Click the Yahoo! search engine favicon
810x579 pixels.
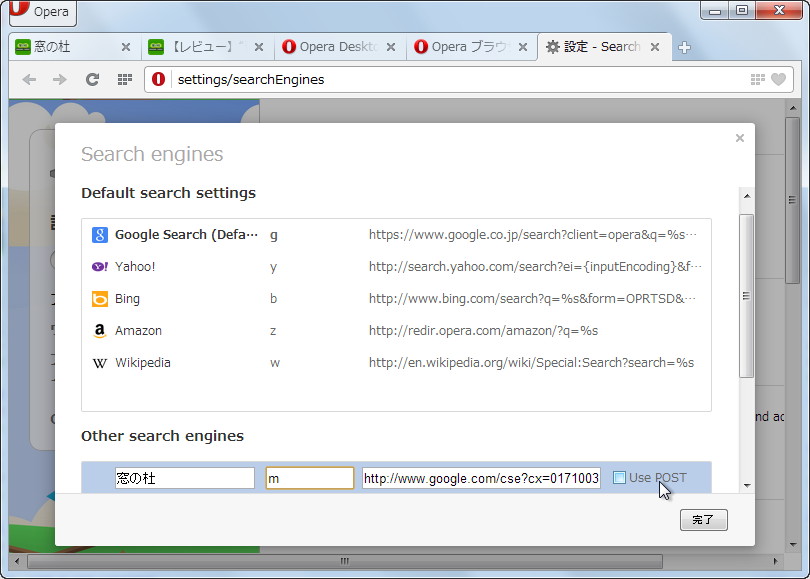tap(99, 266)
